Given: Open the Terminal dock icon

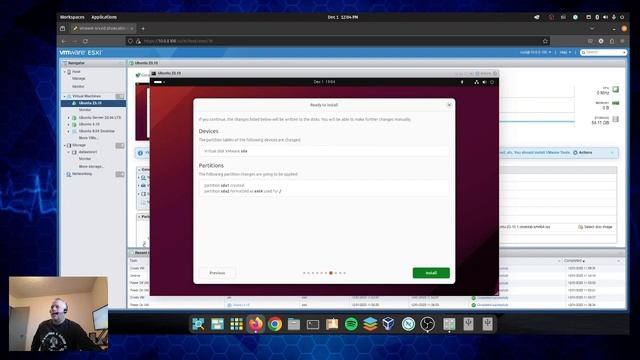Looking at the screenshot, I should (x=313, y=324).
